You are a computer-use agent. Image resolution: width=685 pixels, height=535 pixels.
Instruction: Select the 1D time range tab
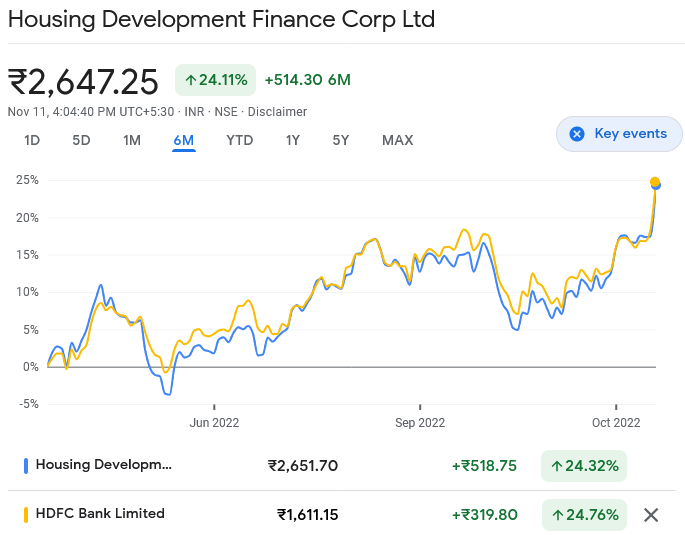pos(32,140)
